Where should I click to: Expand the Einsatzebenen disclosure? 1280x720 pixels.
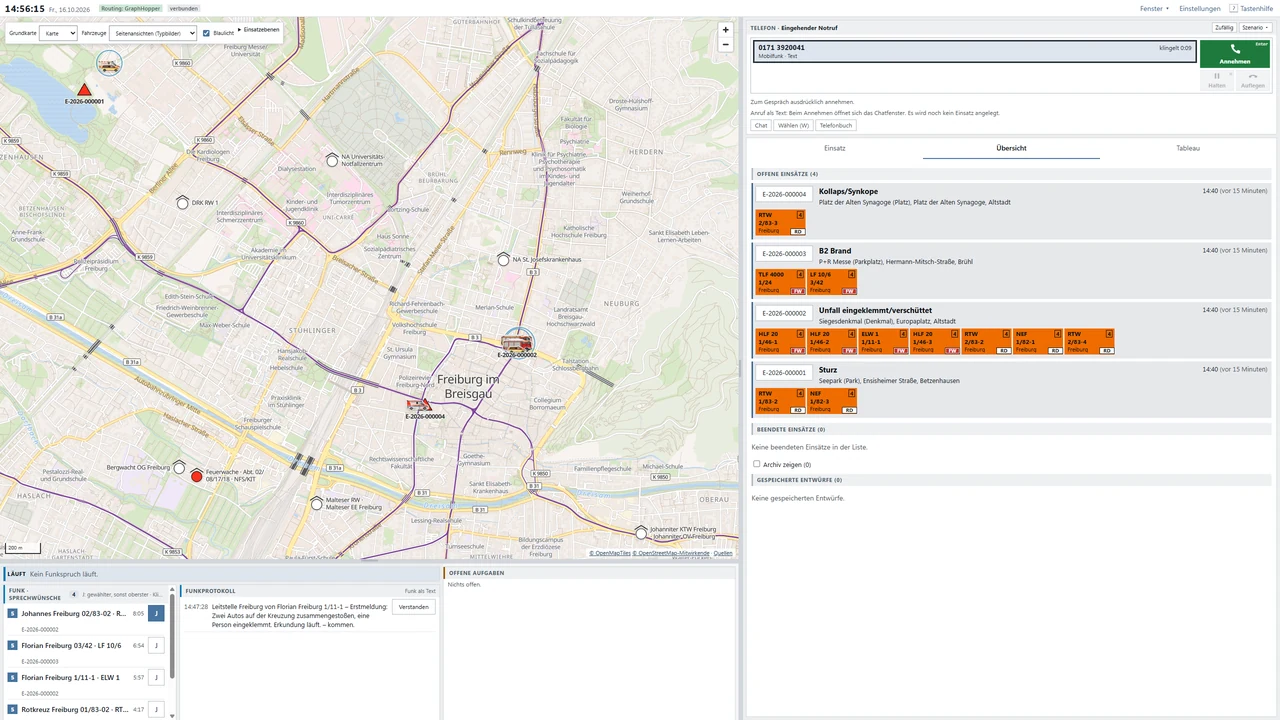coord(258,30)
